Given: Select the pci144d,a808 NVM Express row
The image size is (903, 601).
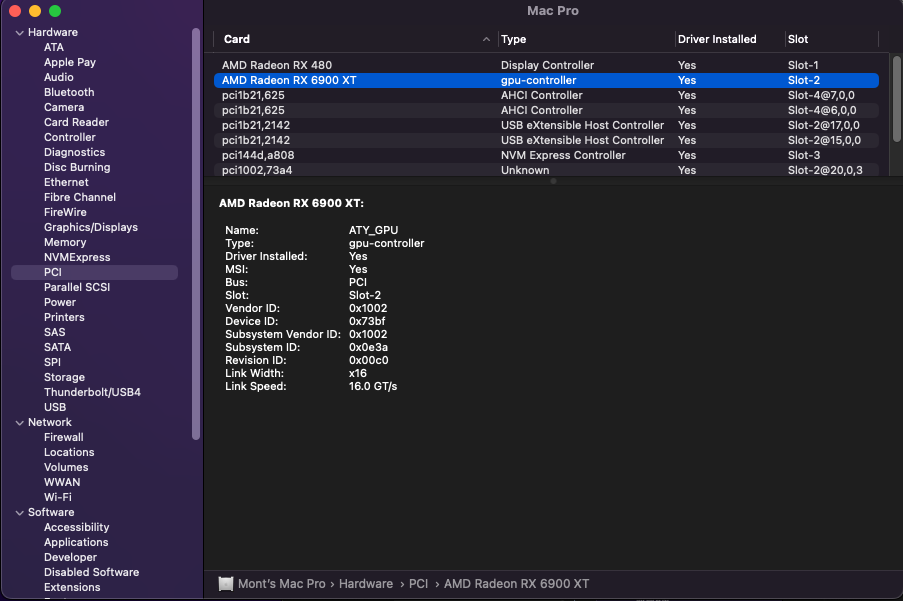Looking at the screenshot, I should point(546,155).
